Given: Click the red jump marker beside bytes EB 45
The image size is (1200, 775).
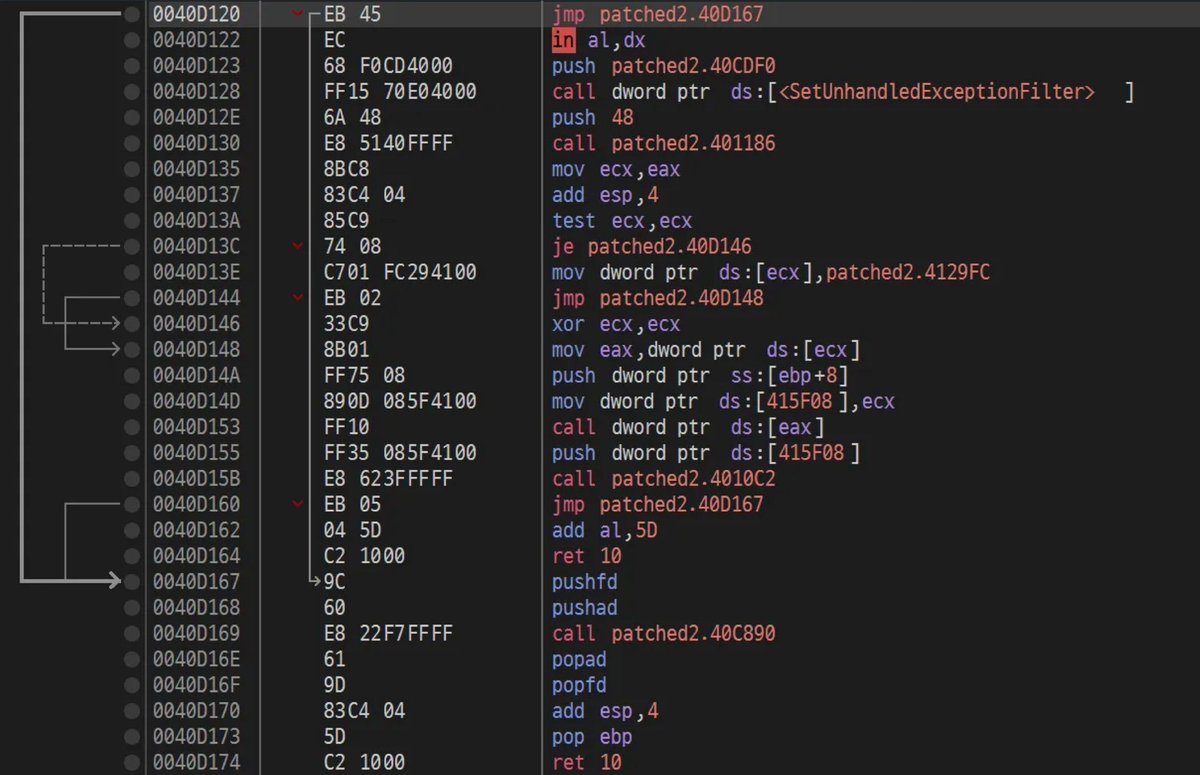Looking at the screenshot, I should [296, 15].
